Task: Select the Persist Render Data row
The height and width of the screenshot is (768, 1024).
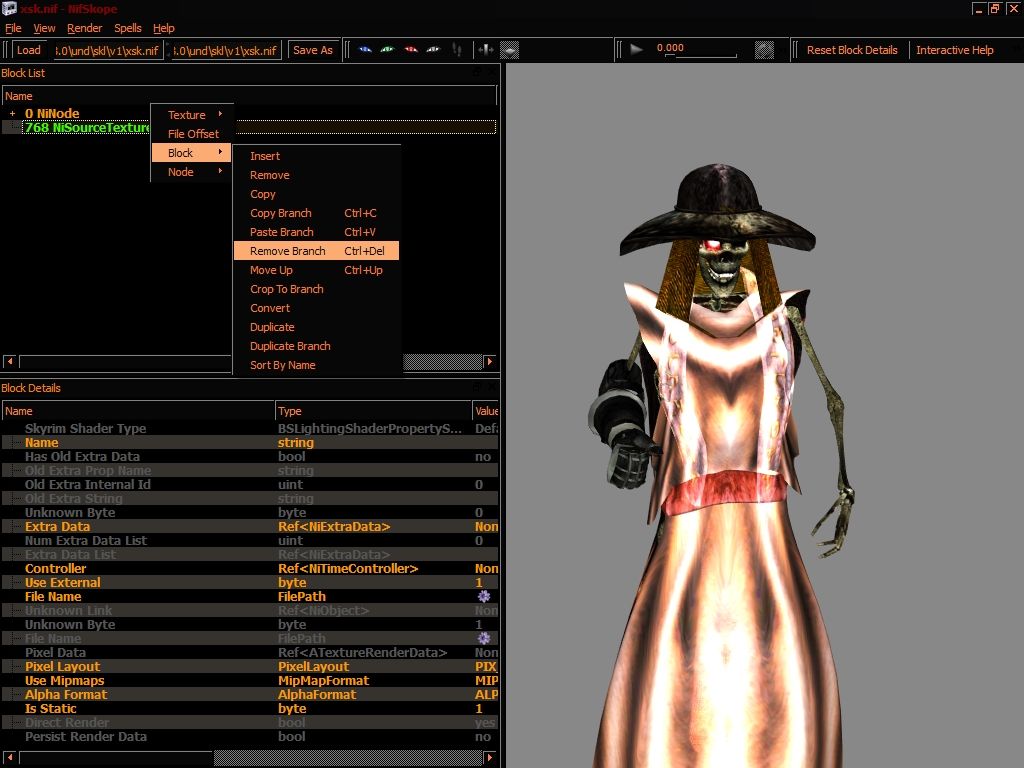Action: point(250,737)
